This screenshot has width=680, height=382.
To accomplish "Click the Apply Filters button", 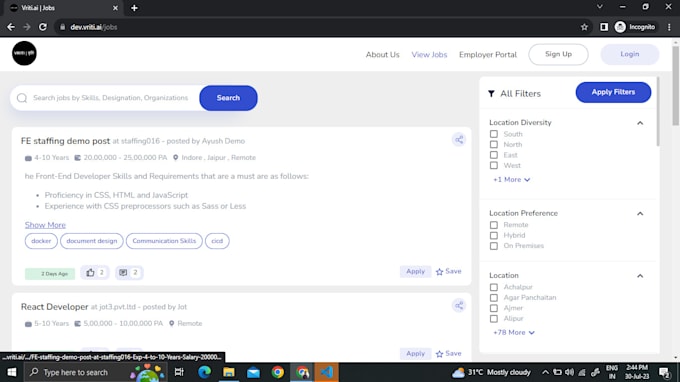I will (x=613, y=92).
